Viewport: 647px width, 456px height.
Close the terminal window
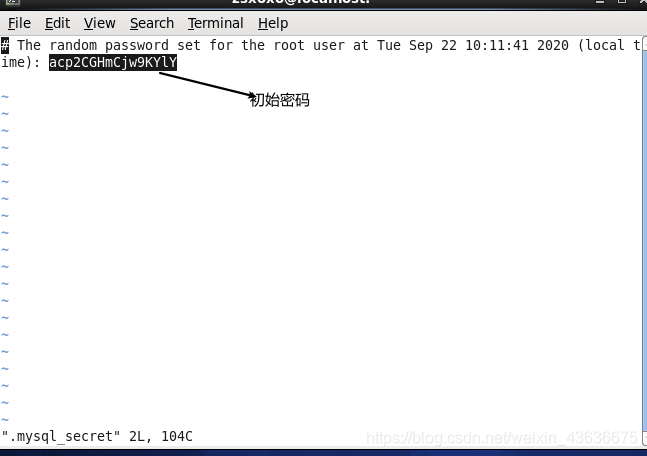[642, 2]
